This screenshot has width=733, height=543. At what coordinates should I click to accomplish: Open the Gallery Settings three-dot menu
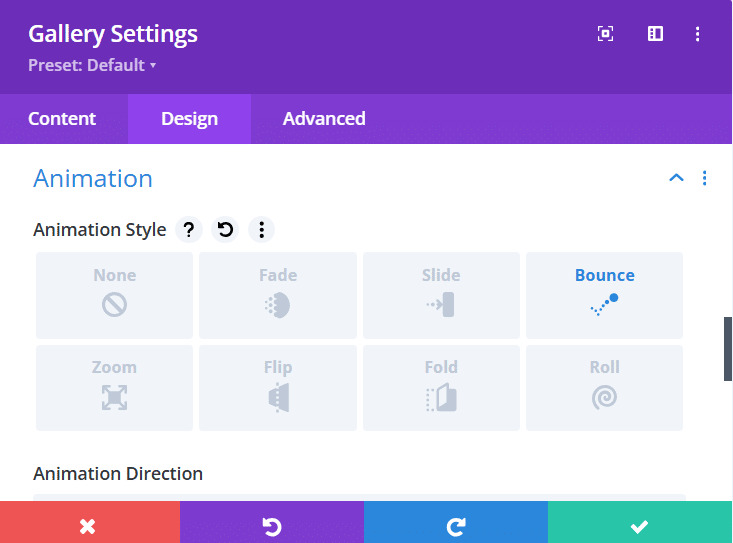(x=698, y=34)
